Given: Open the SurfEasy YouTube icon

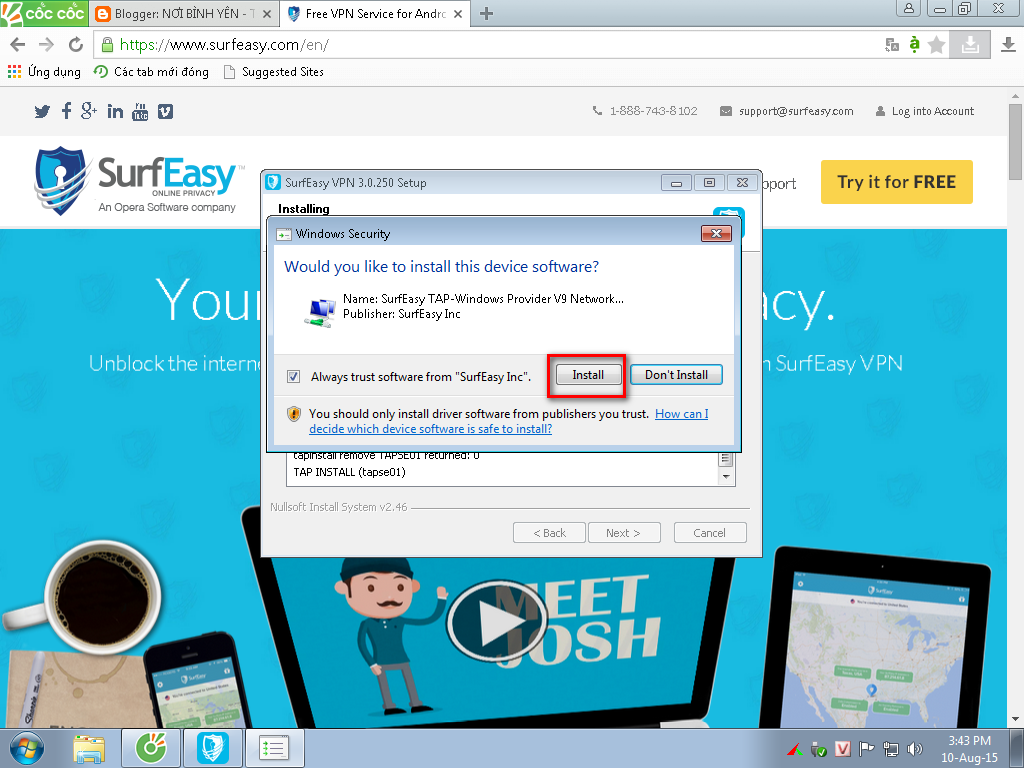Looking at the screenshot, I should click(x=140, y=112).
